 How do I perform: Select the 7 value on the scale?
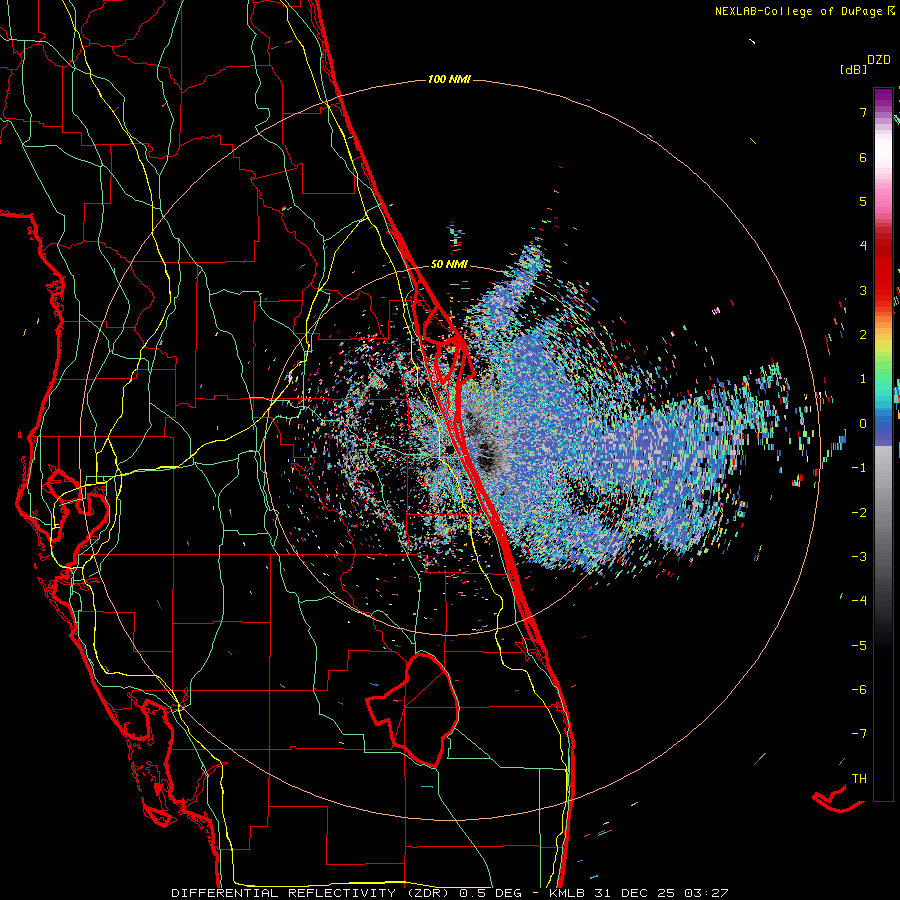pyautogui.click(x=863, y=112)
